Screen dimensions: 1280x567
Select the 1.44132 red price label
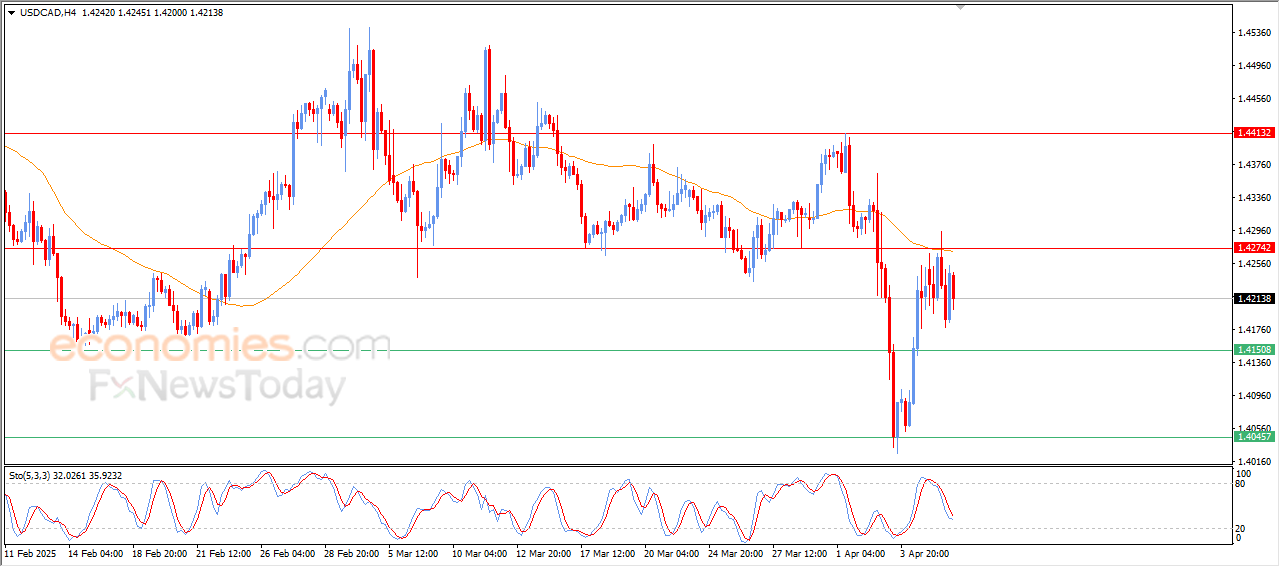click(1254, 133)
